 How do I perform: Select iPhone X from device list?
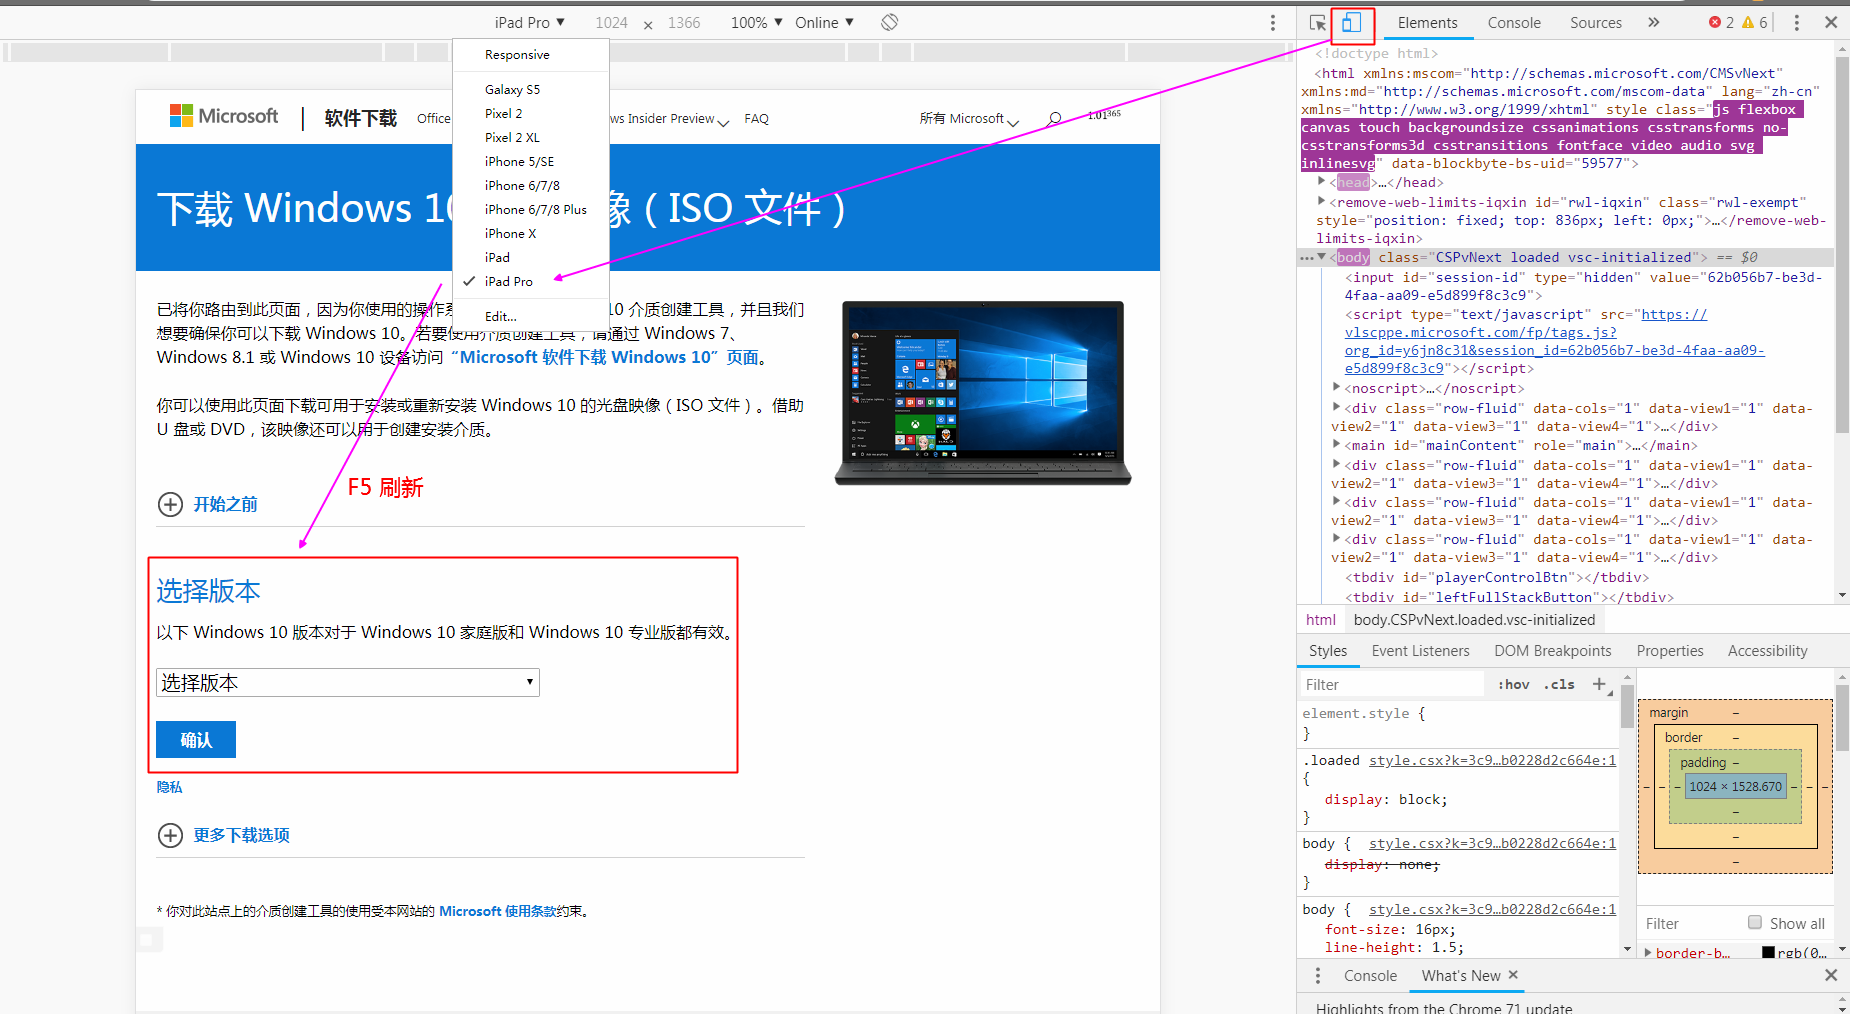click(511, 233)
